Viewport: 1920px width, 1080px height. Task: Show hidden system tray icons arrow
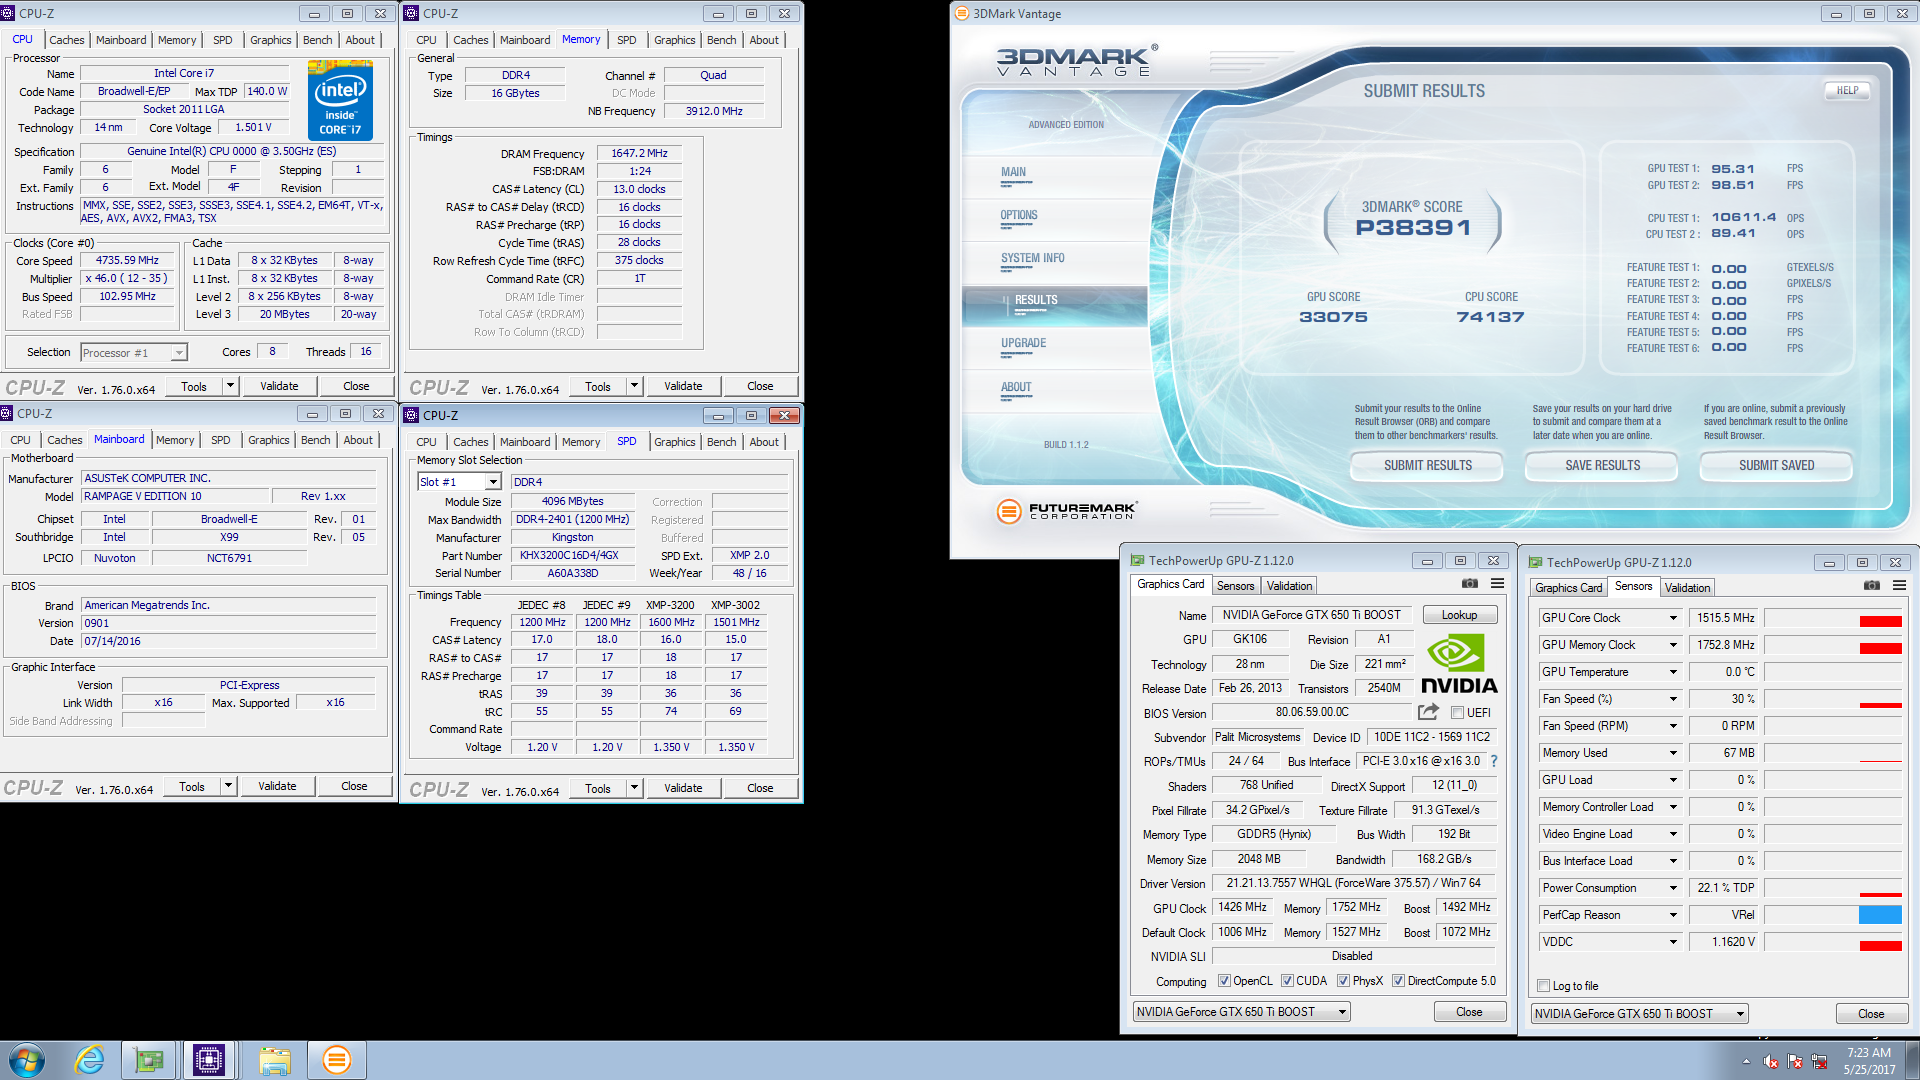click(1746, 1062)
